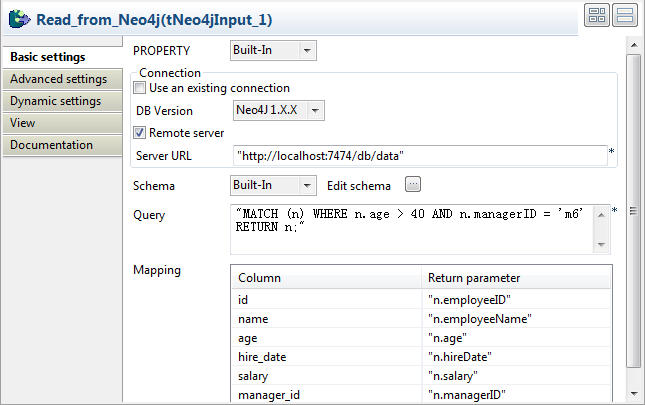Open the Basic settings tab
Screen dimensions: 645x405
click(x=48, y=57)
